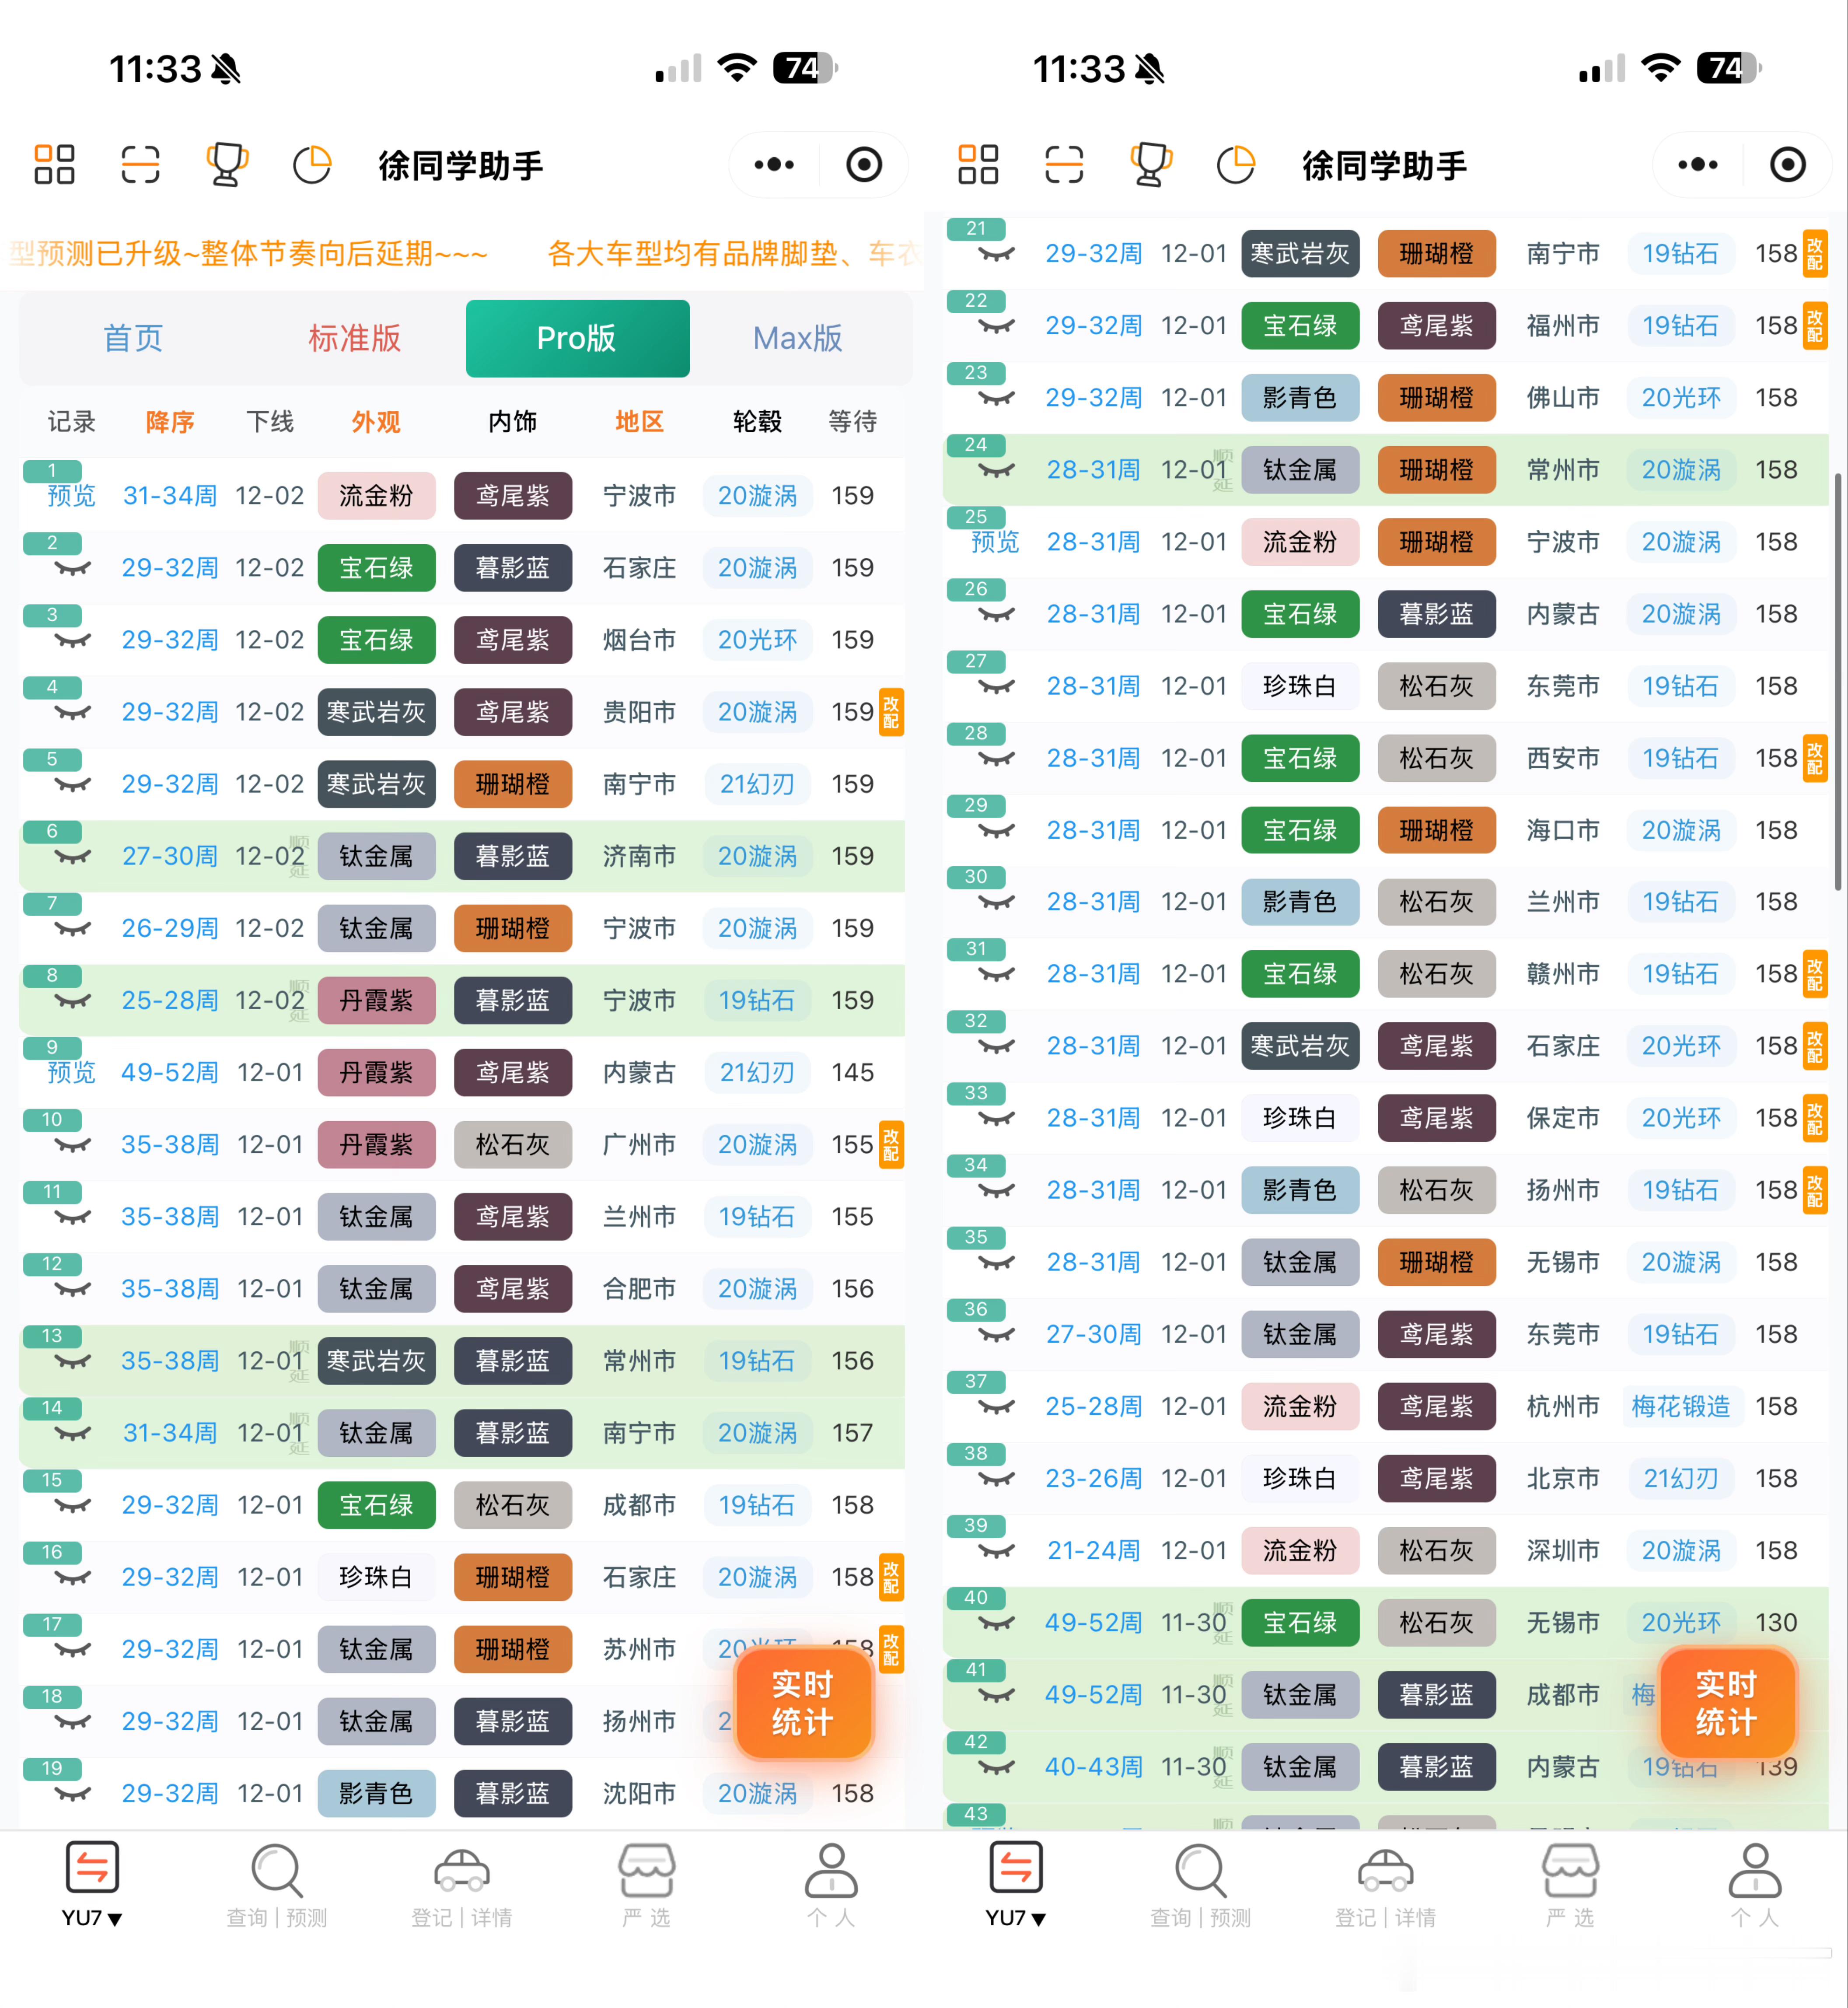Toggle closed-eye icon on row 15

coord(72,1506)
